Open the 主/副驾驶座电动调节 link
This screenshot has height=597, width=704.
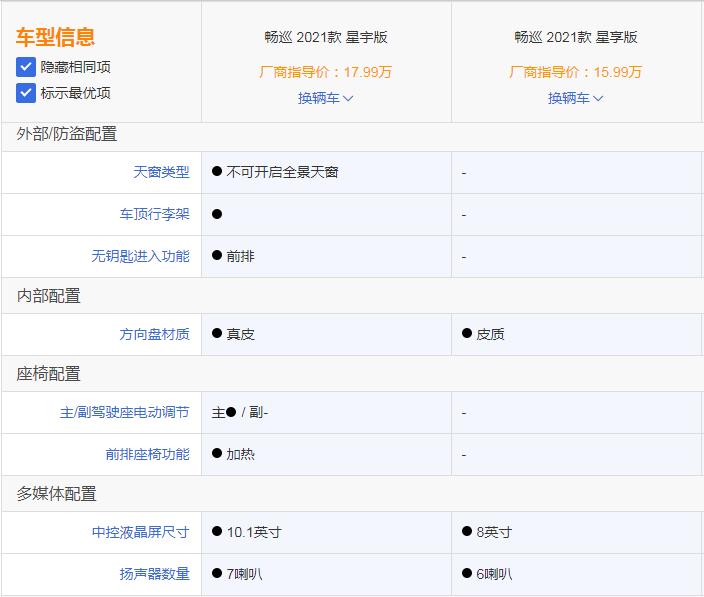pos(124,413)
